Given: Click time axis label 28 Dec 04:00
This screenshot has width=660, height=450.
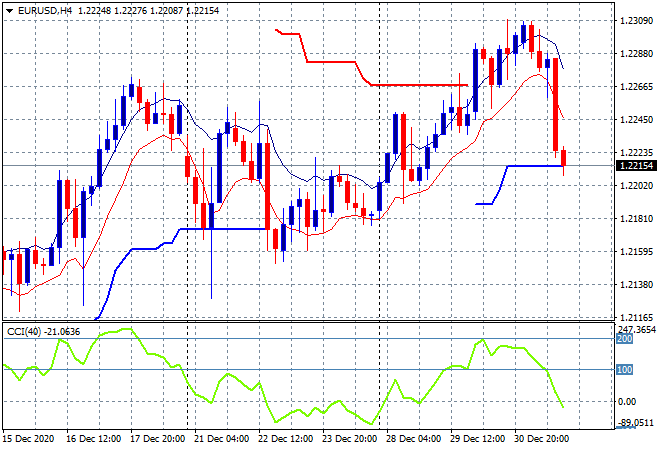Looking at the screenshot, I should (413, 439).
